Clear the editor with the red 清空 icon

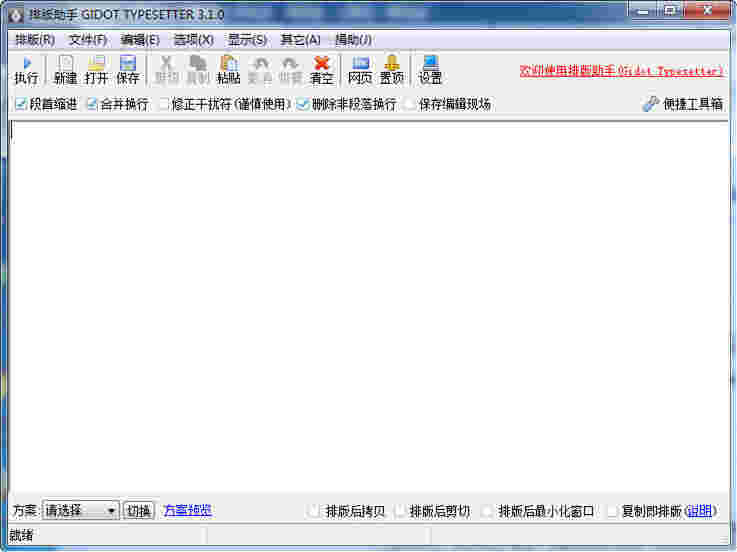tap(321, 70)
